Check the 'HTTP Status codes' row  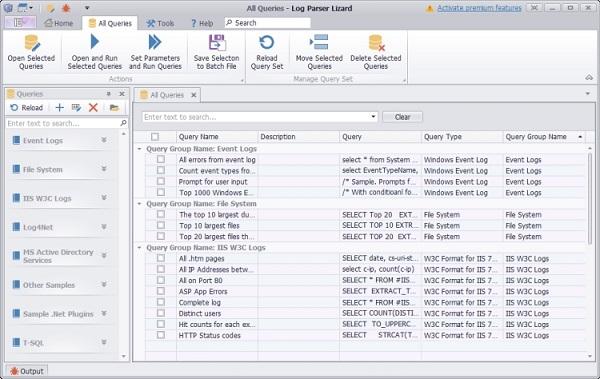coord(161,335)
